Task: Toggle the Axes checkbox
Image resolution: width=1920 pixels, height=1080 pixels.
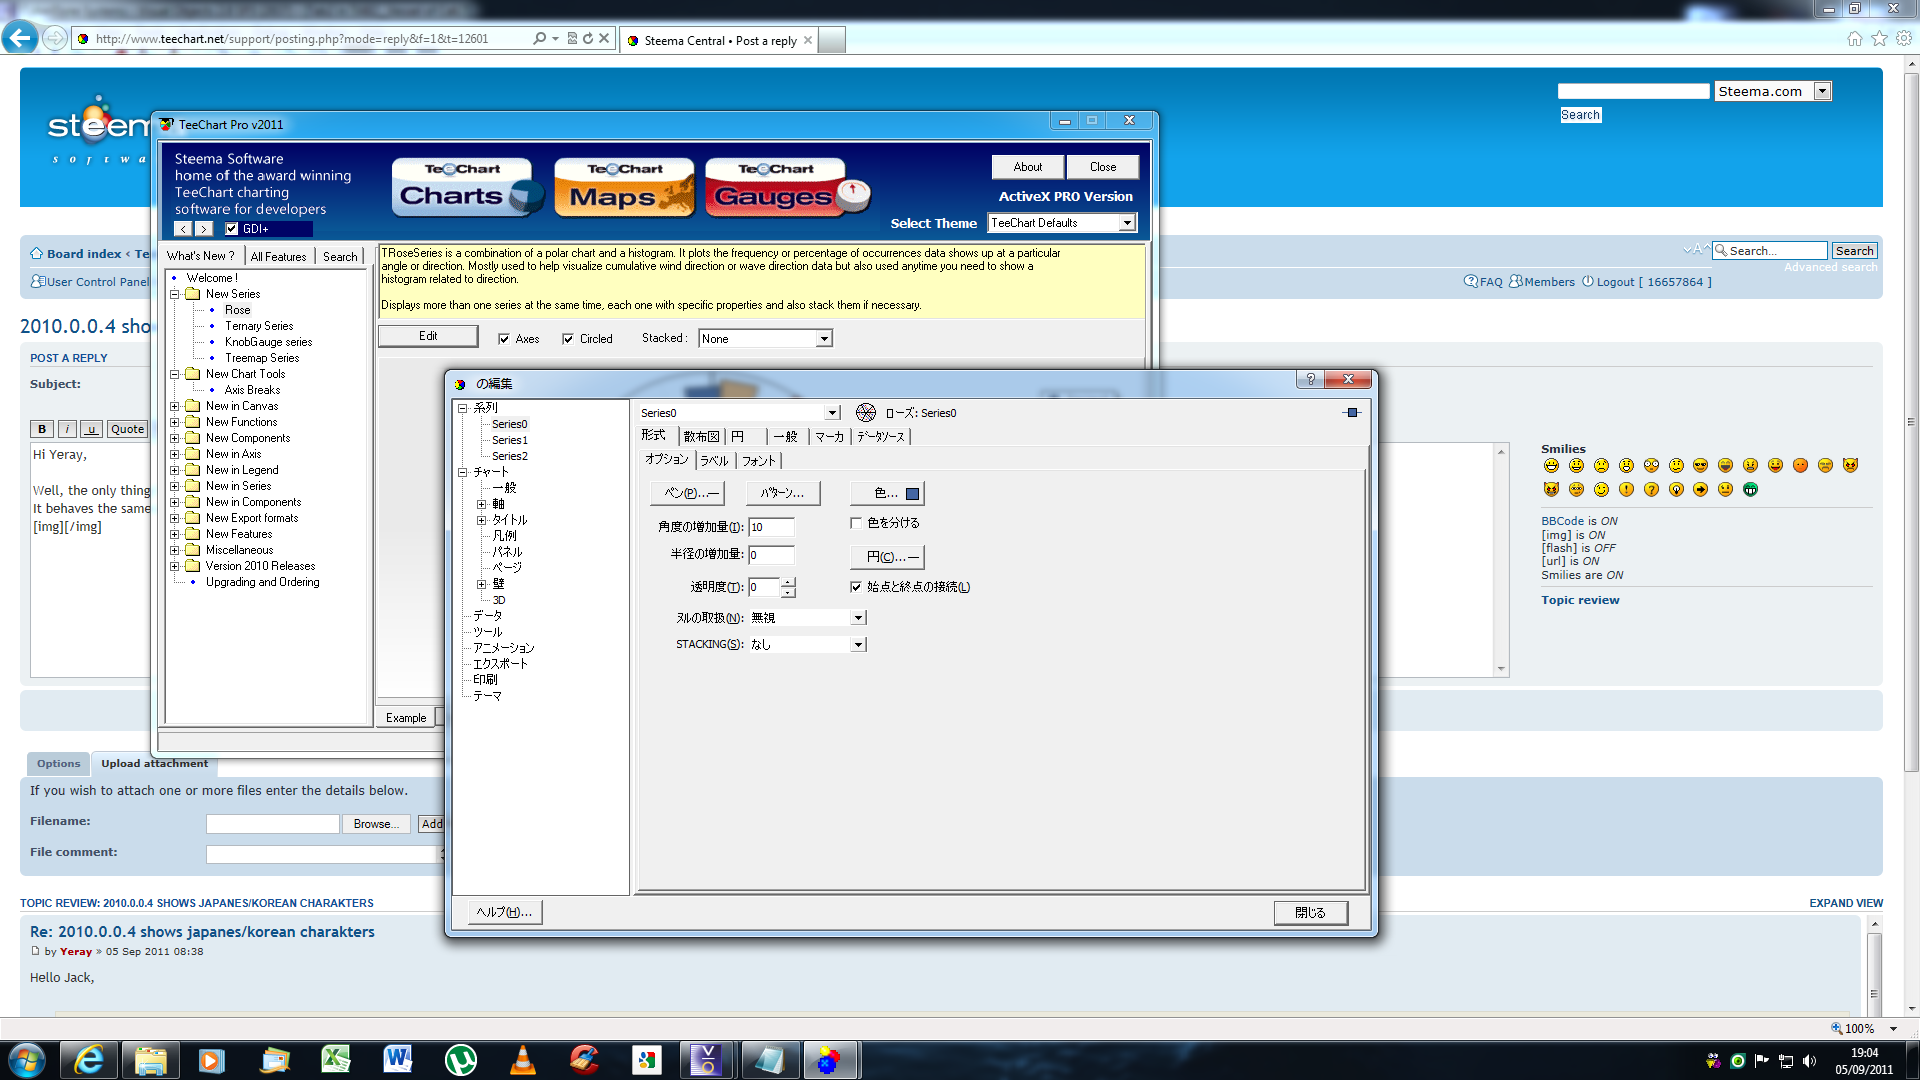Action: click(504, 339)
